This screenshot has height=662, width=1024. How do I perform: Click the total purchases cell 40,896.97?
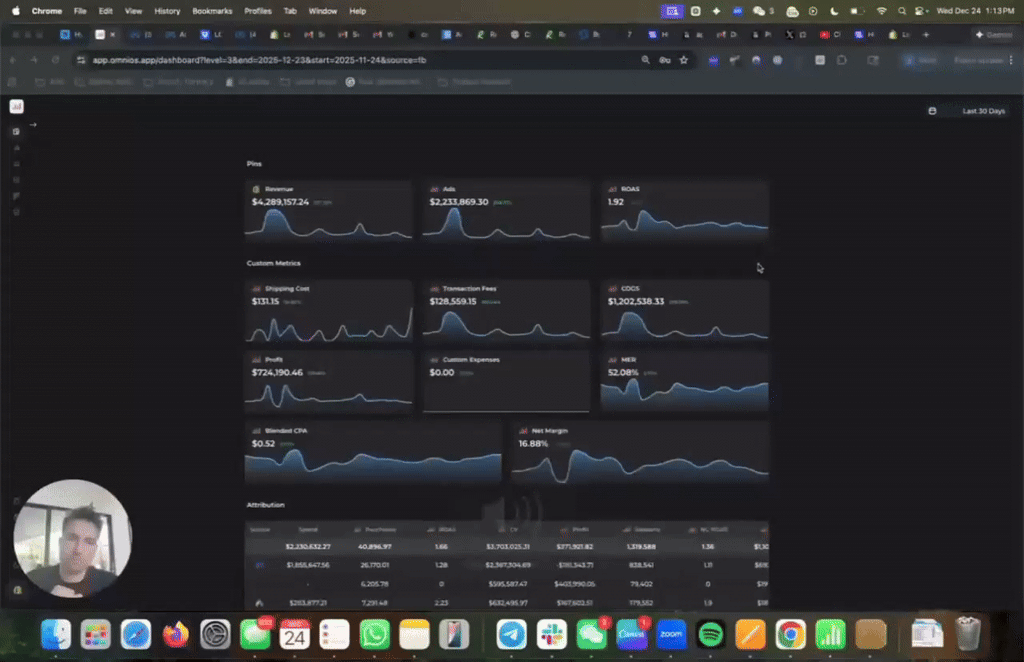[374, 546]
